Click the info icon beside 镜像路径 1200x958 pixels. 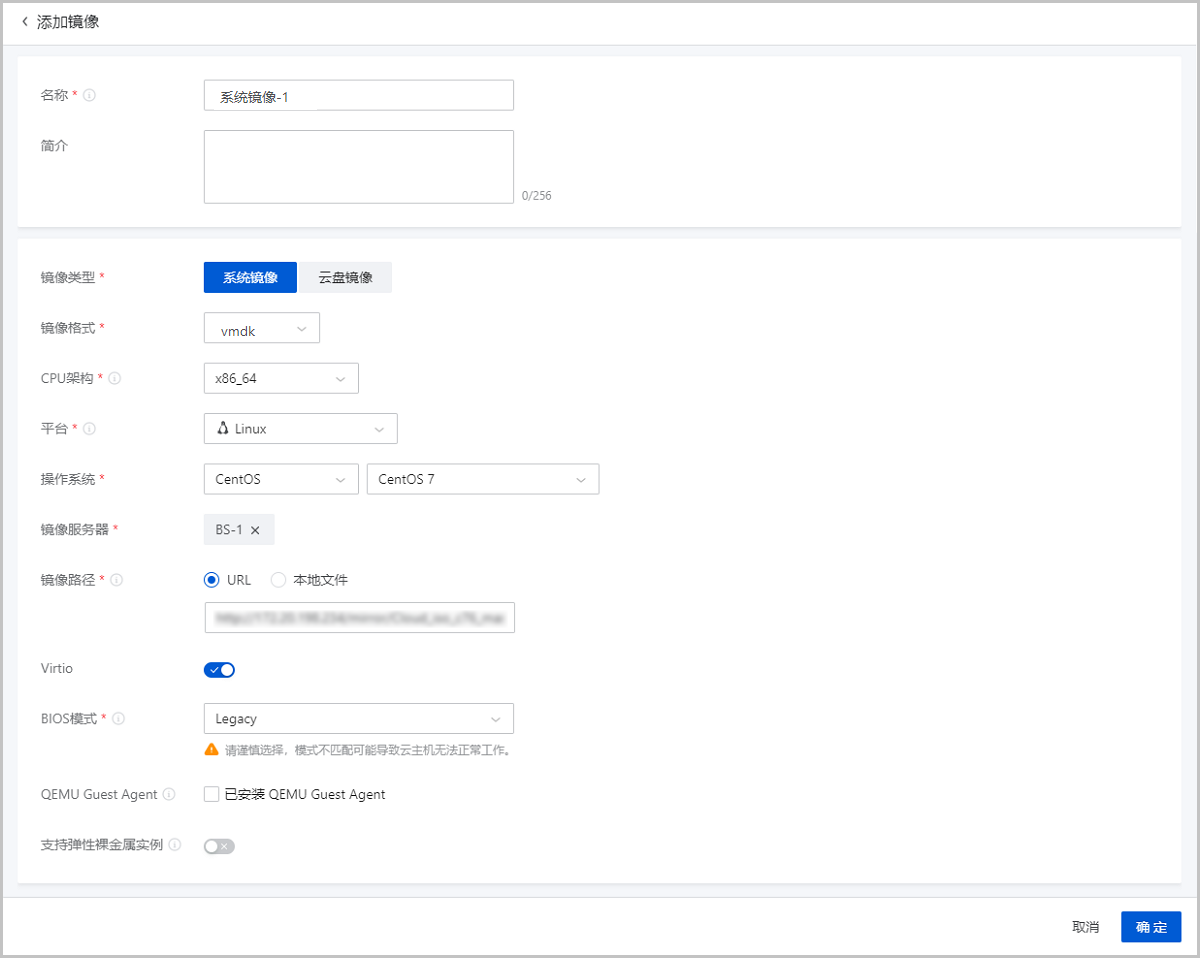pyautogui.click(x=117, y=580)
